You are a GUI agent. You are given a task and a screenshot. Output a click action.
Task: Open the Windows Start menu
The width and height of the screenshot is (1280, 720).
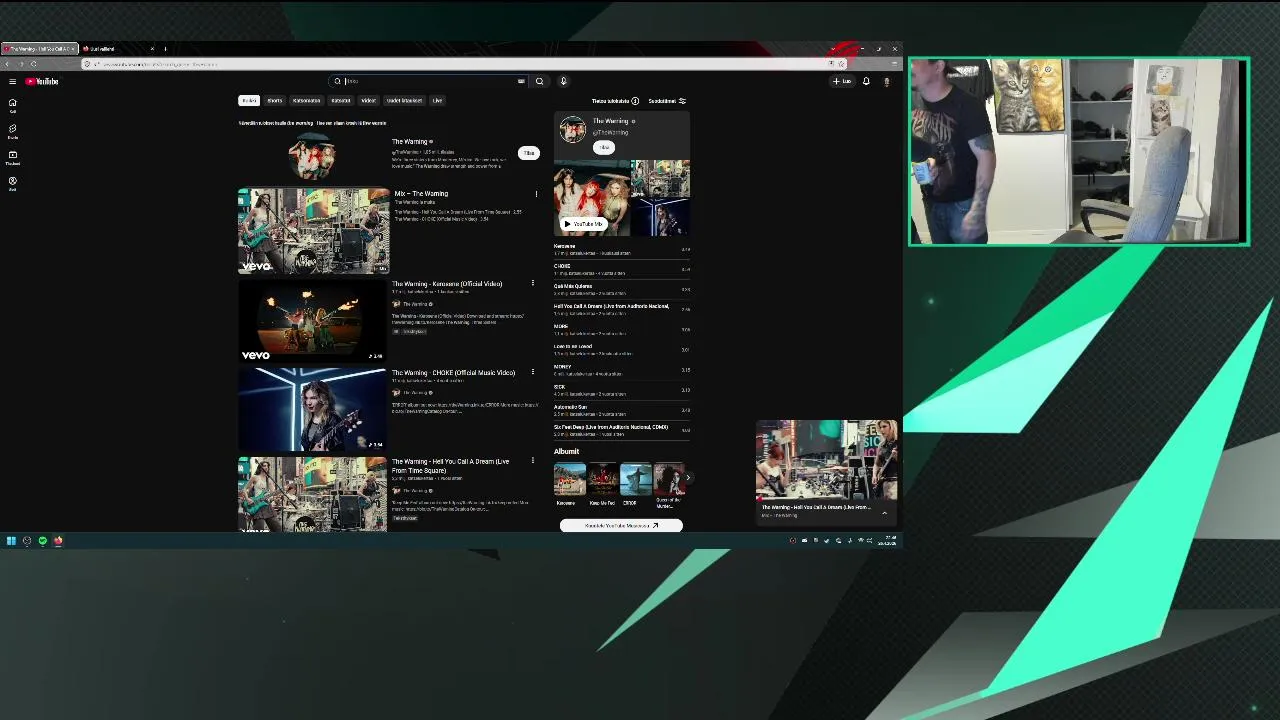(x=11, y=541)
